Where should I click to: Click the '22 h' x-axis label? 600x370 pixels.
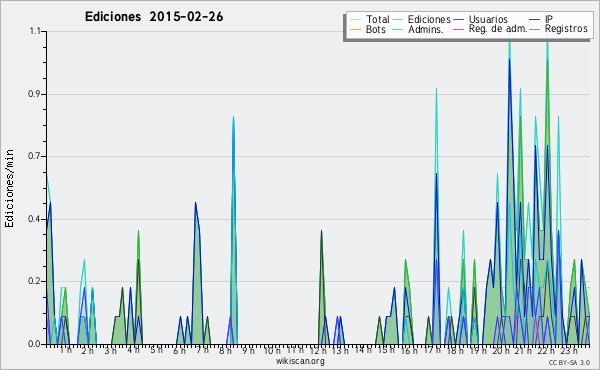tap(546, 351)
